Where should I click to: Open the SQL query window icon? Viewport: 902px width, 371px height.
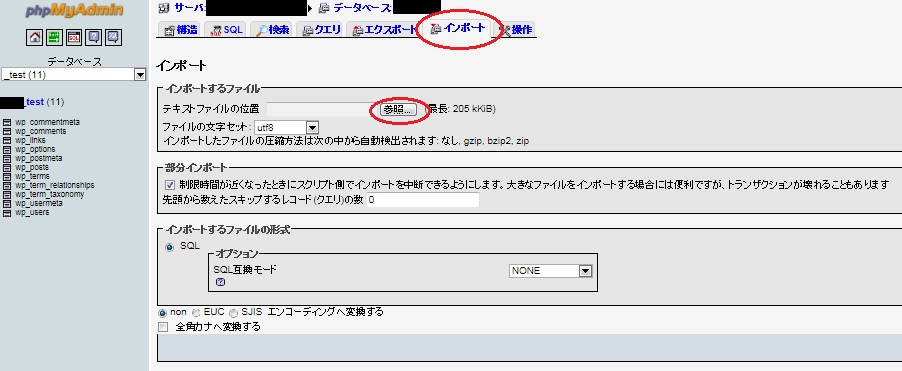pyautogui.click(x=74, y=37)
